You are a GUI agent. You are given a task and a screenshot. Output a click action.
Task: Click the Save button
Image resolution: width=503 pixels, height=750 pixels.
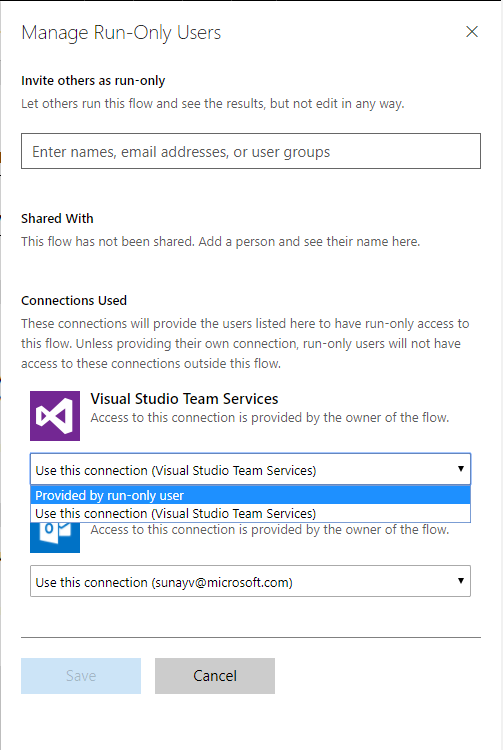click(x=81, y=676)
